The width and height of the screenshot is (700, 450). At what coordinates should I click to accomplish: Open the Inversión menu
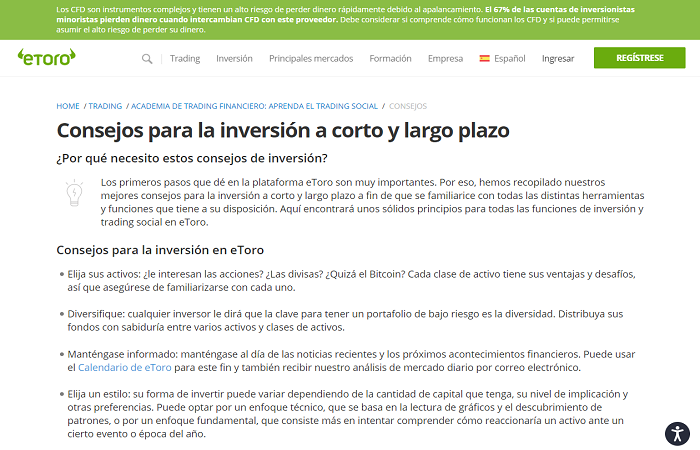[234, 58]
